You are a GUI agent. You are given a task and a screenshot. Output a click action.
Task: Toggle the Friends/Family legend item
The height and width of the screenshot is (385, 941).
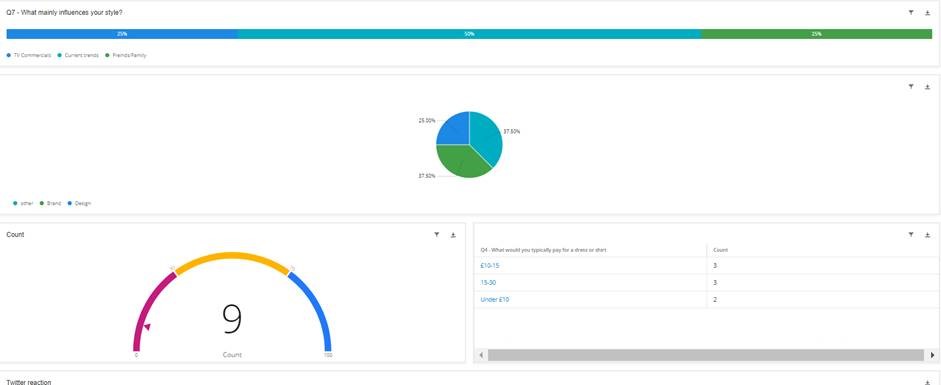125,55
